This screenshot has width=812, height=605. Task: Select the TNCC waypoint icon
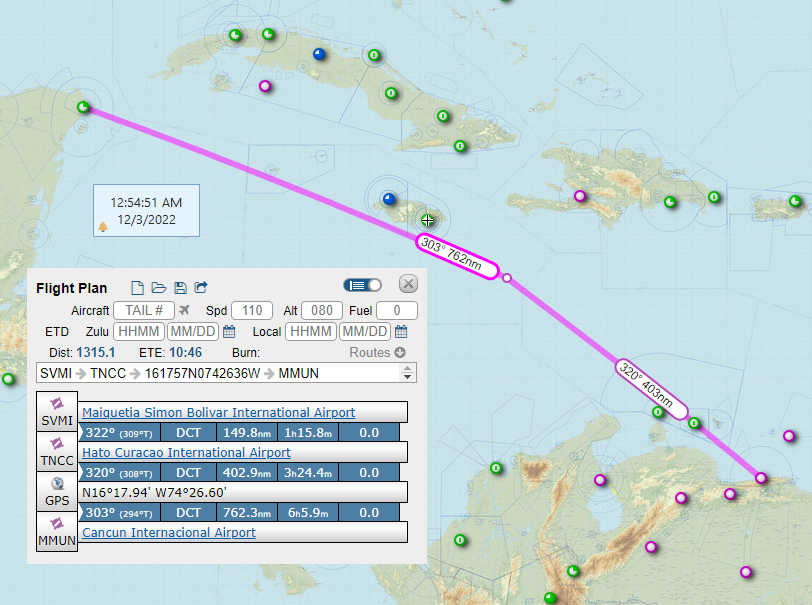pos(57,451)
